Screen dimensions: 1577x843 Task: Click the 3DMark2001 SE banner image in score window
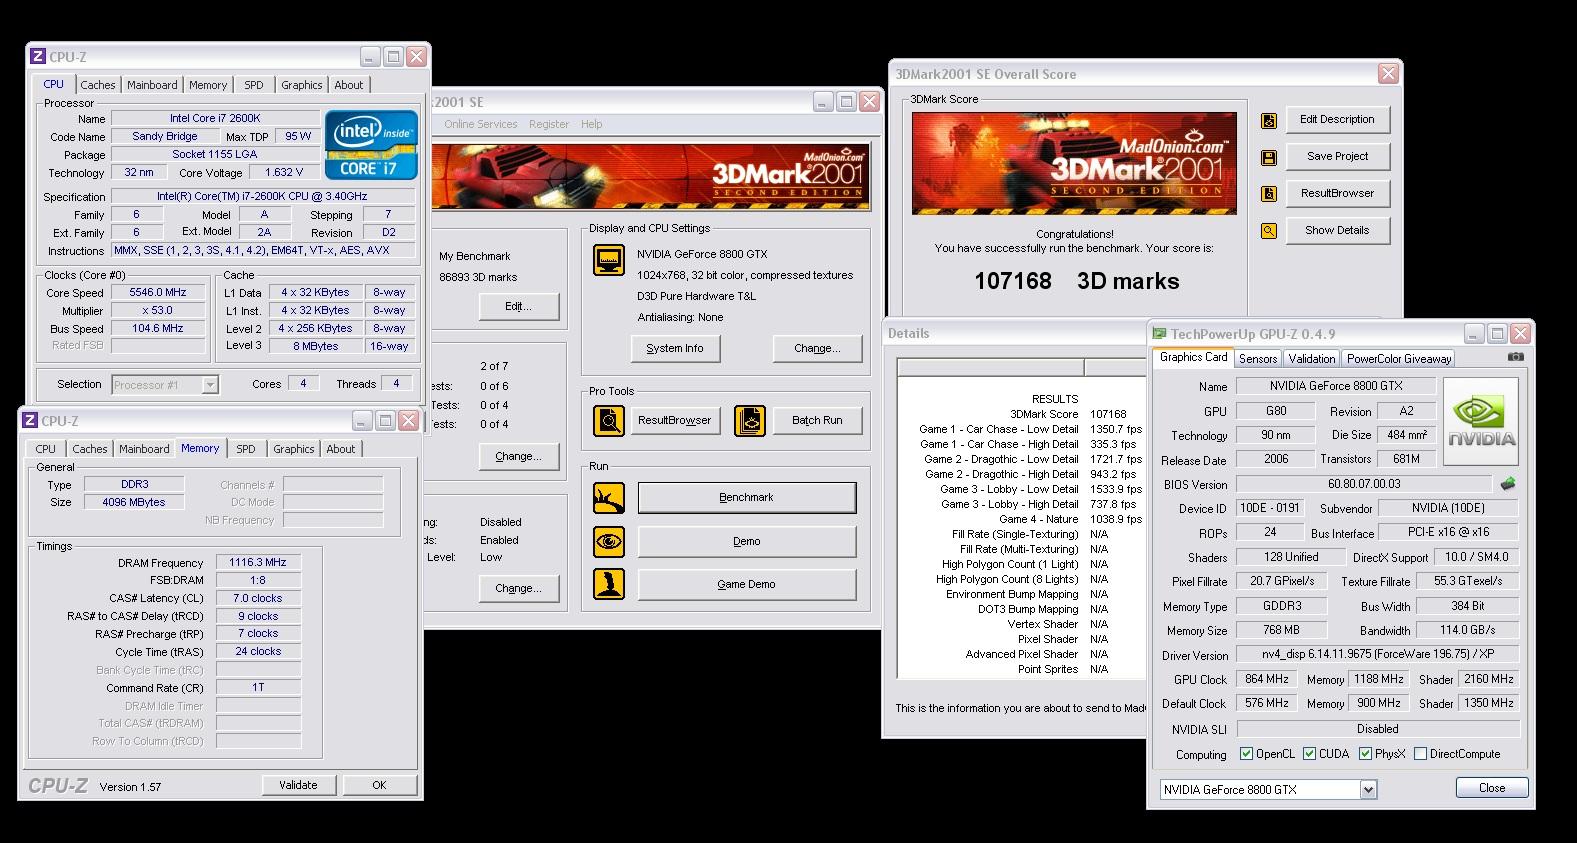click(1074, 163)
